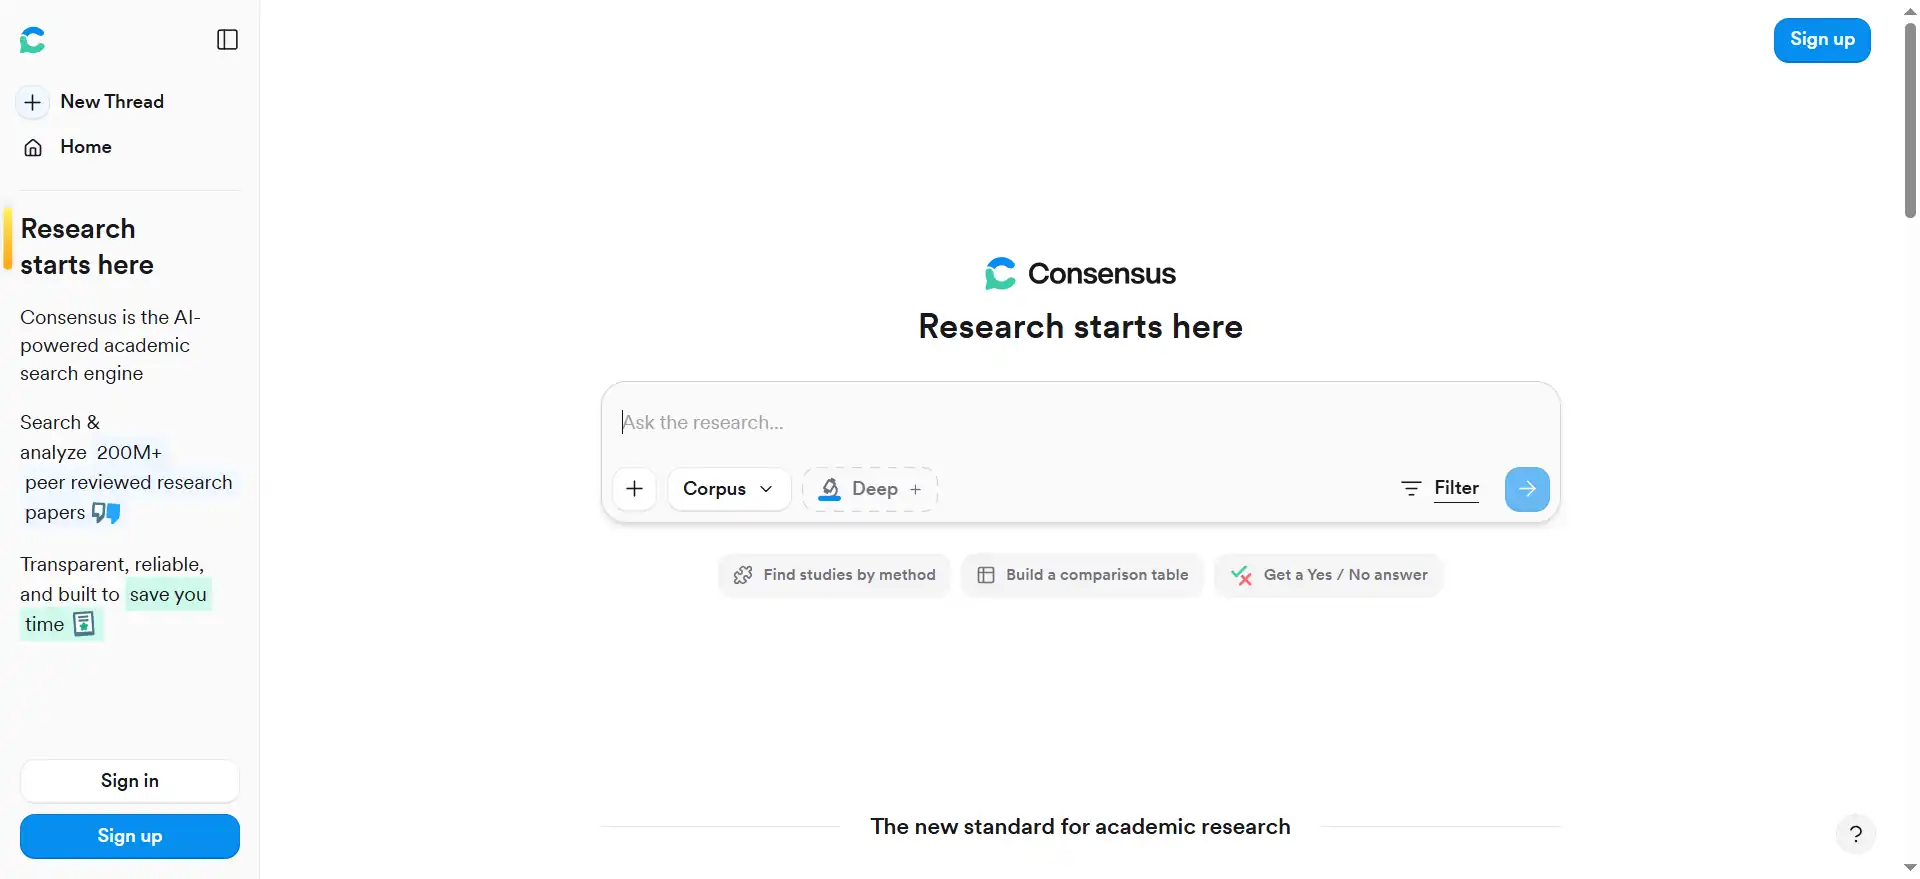Click the Corpus chevron arrow
1920x879 pixels.
(766, 489)
